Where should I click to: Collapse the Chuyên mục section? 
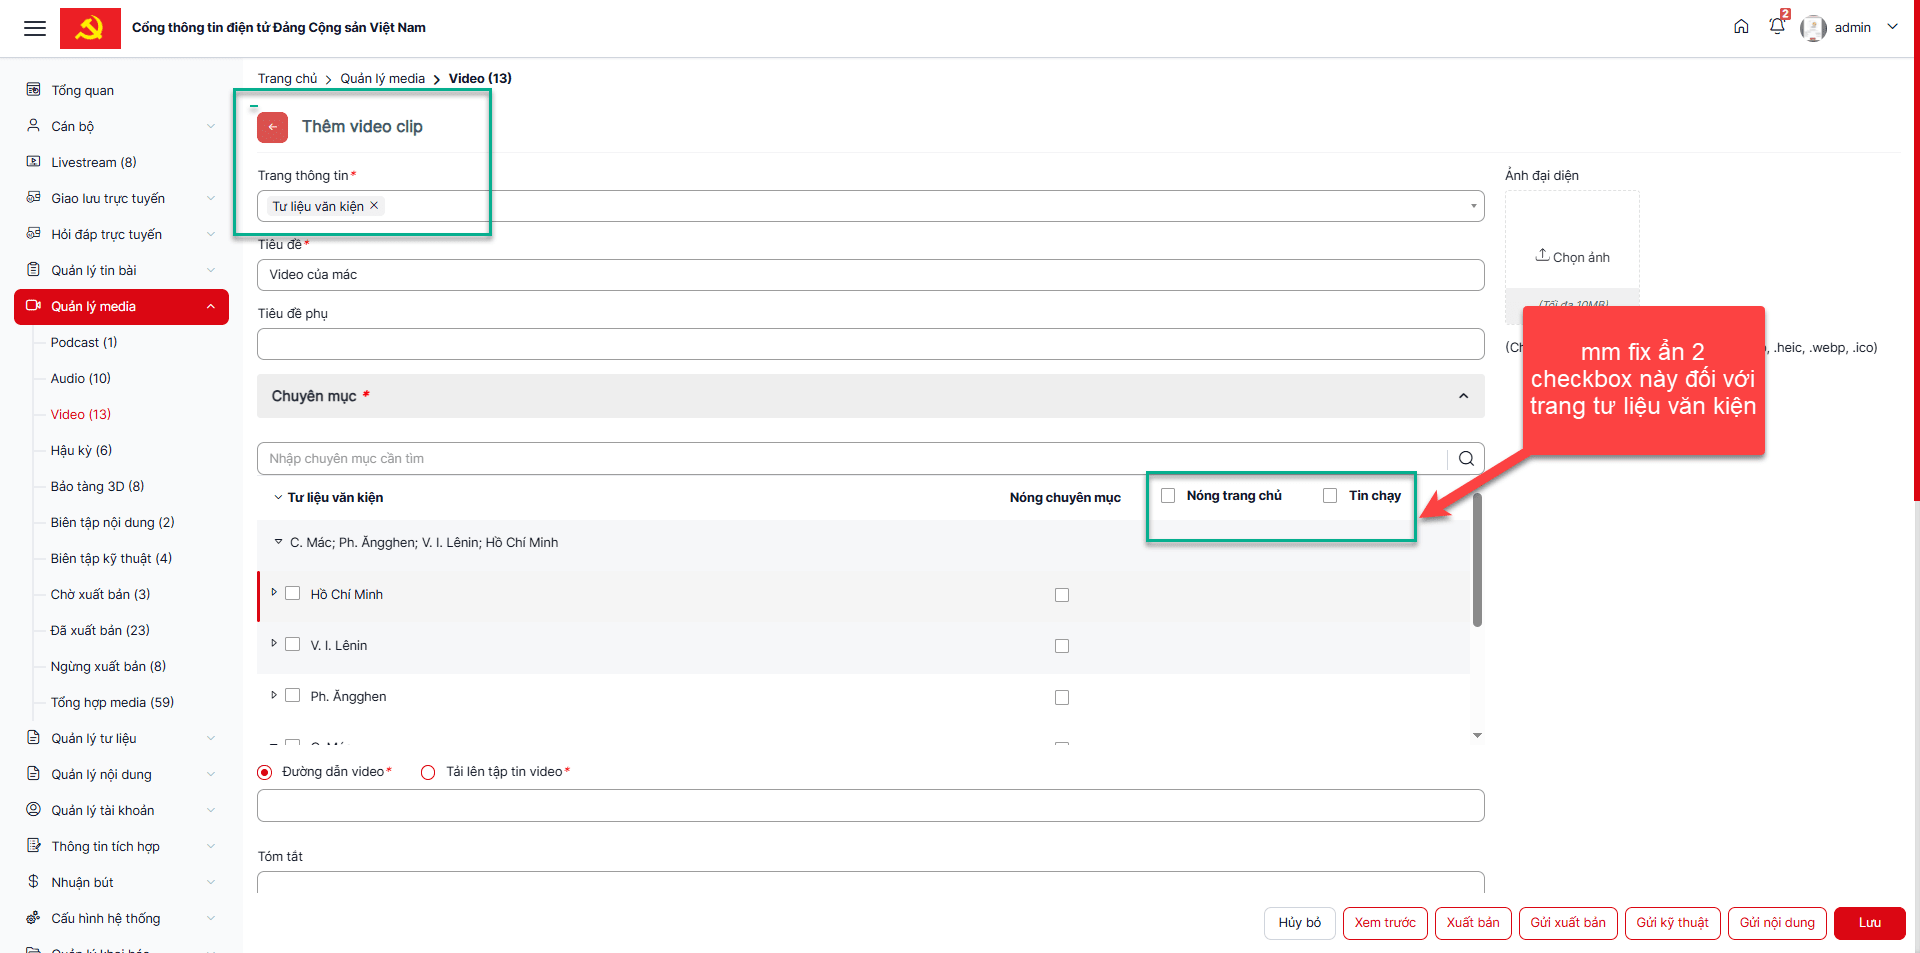click(1463, 397)
